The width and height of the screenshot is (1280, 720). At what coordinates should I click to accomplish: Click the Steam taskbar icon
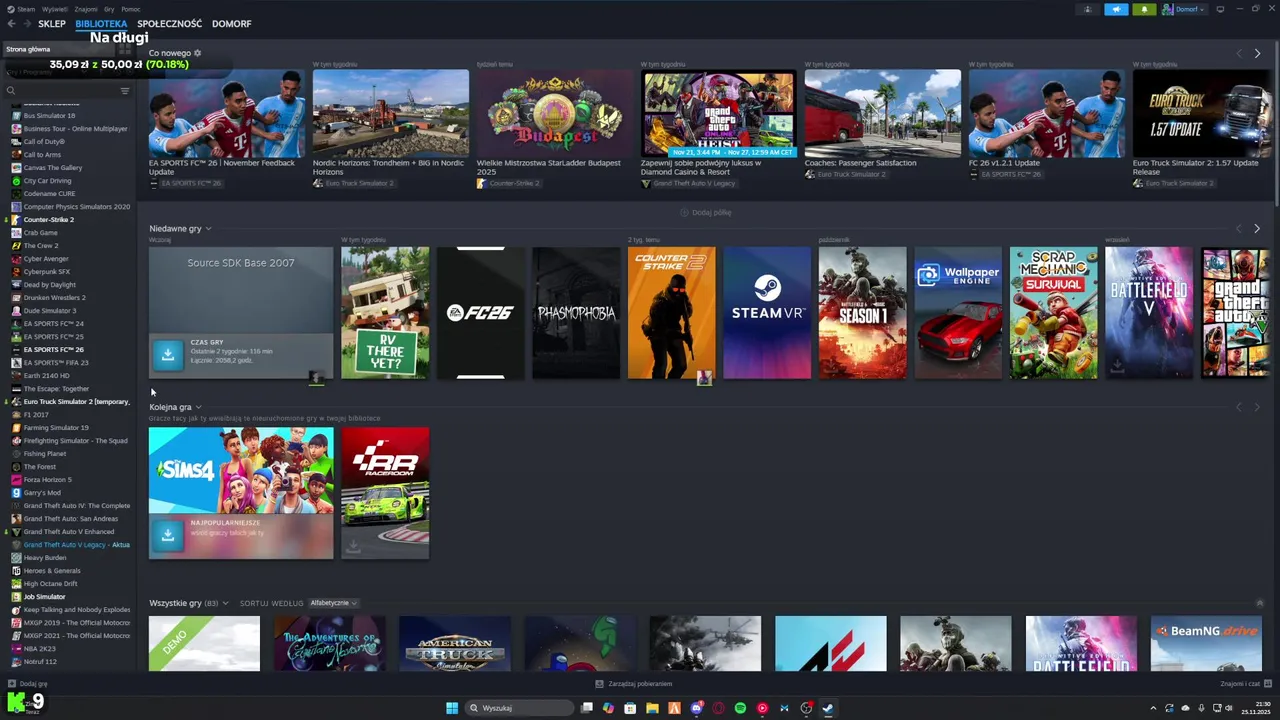tap(828, 708)
